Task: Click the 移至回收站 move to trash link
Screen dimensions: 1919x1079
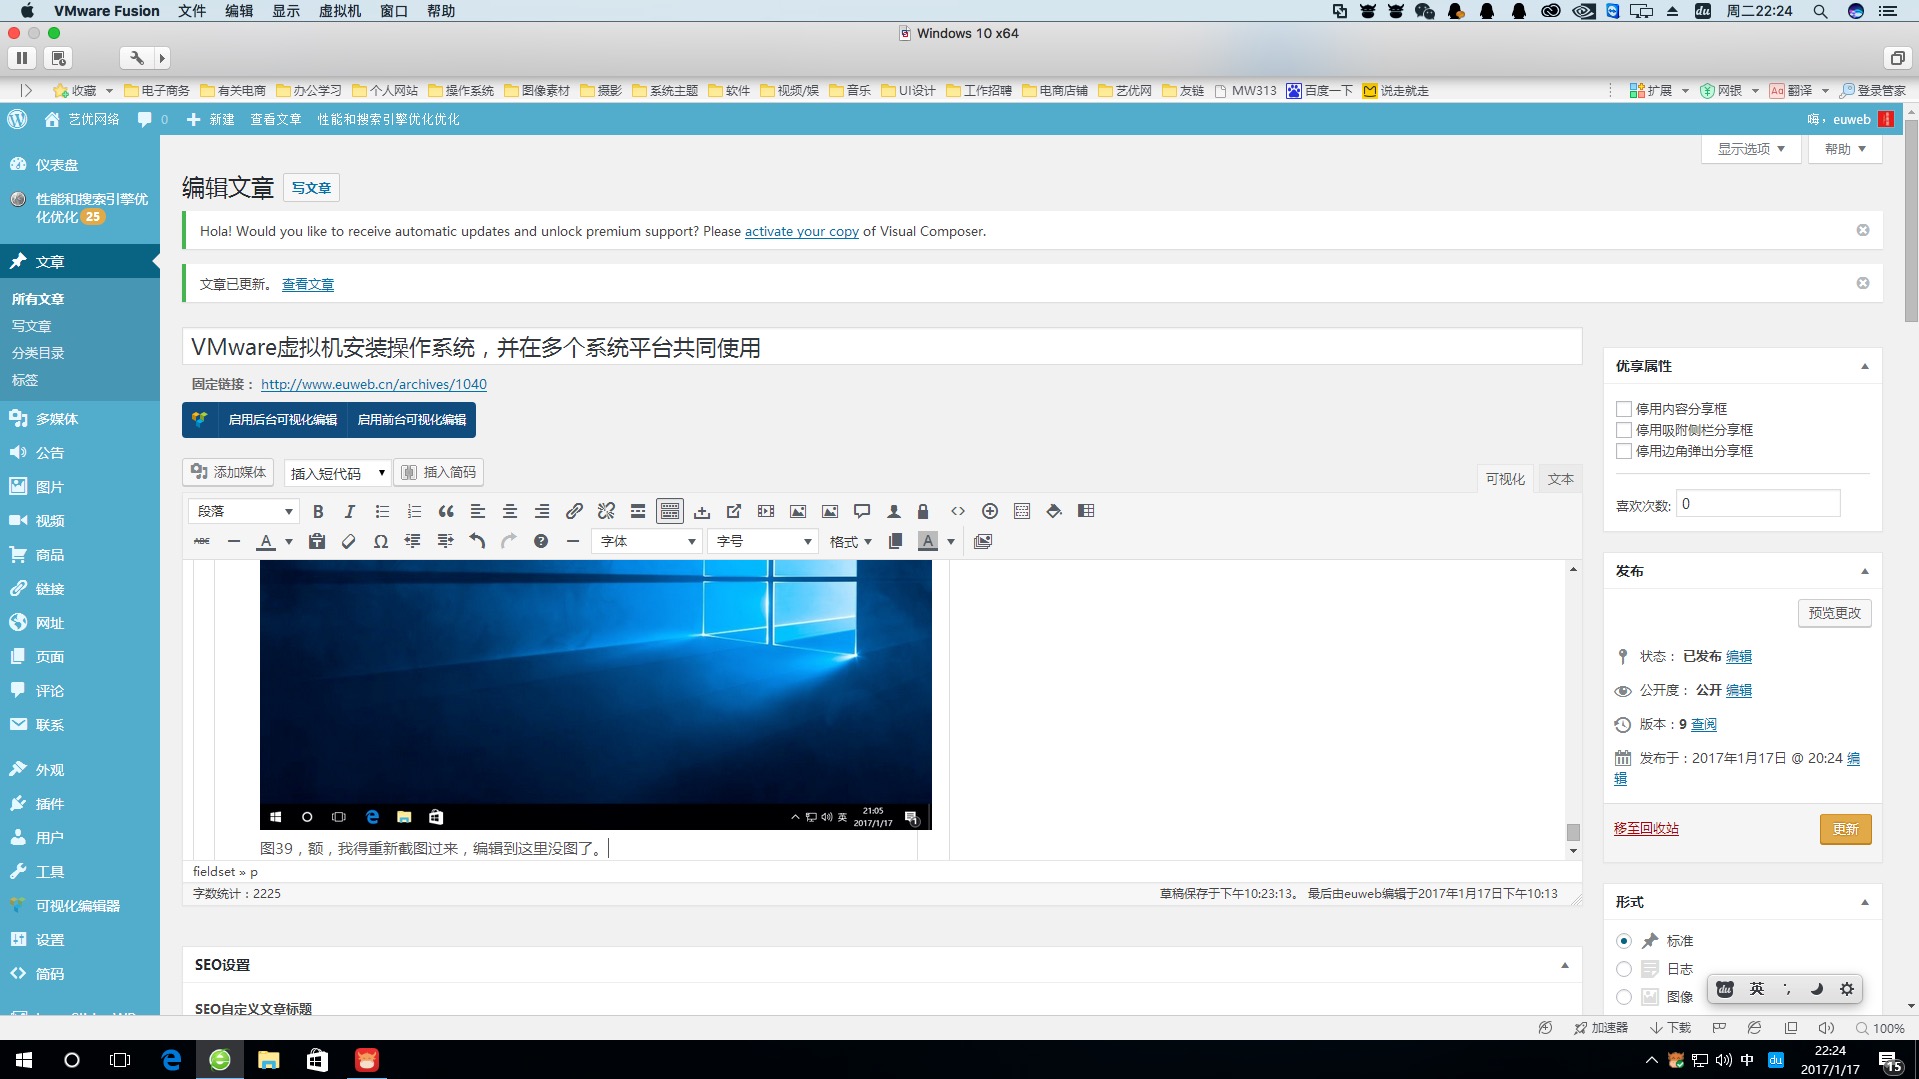Action: (x=1646, y=828)
